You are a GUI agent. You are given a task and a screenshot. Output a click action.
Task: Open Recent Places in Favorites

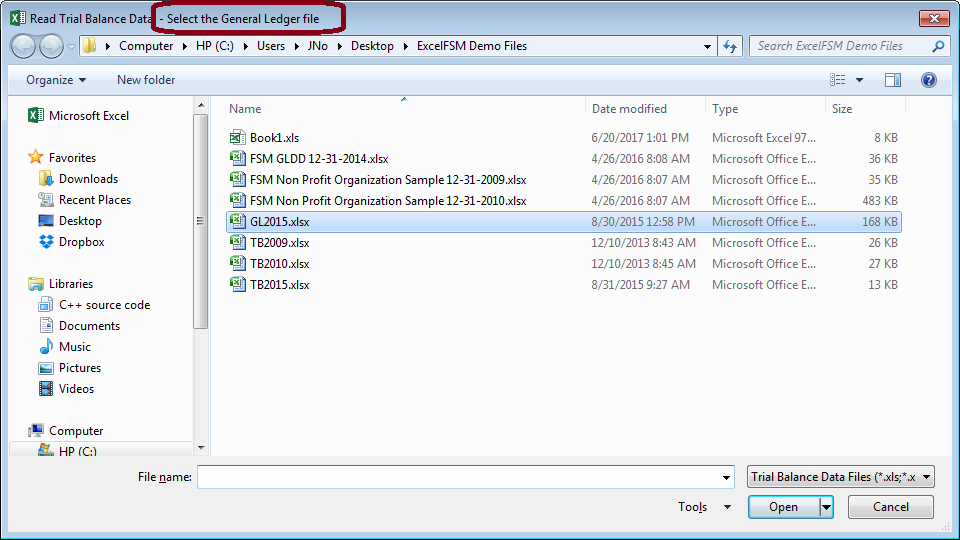tap(84, 200)
